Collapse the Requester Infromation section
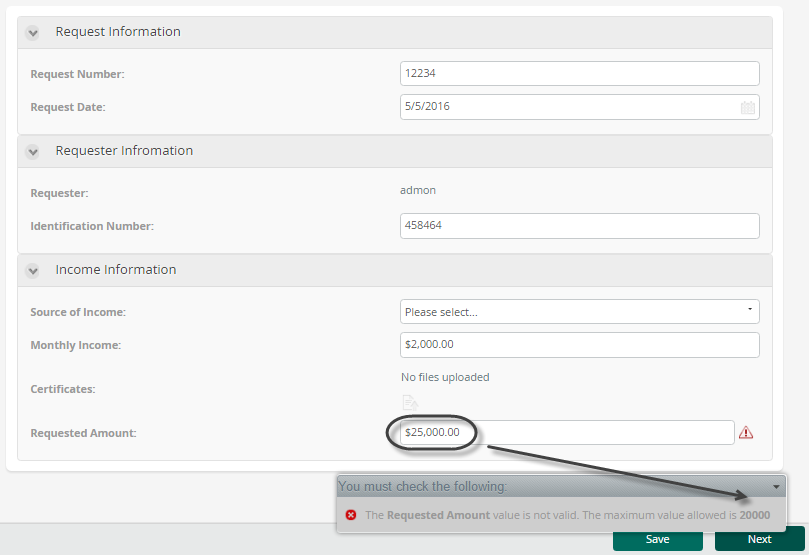 coord(33,152)
